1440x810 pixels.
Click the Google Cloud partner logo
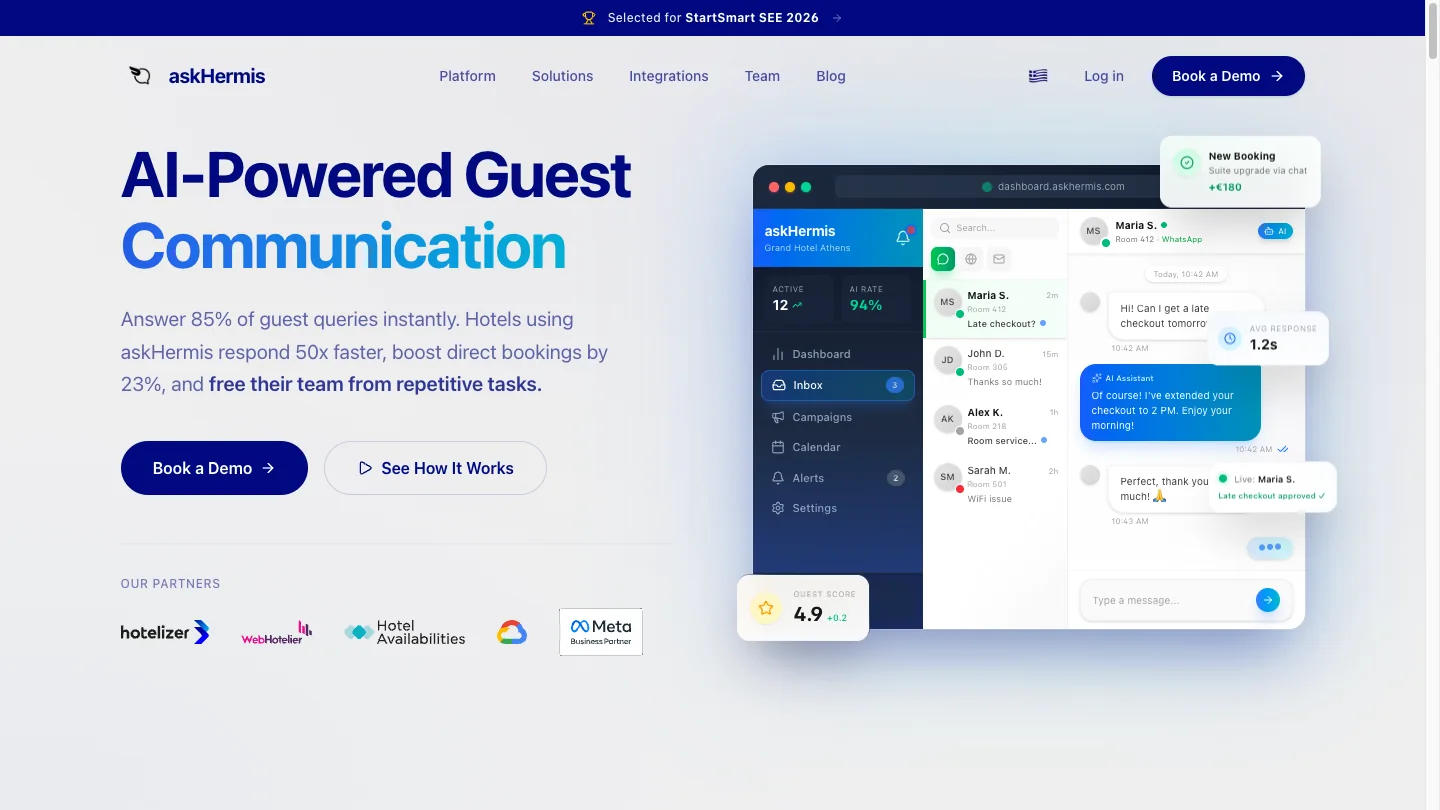click(x=512, y=632)
